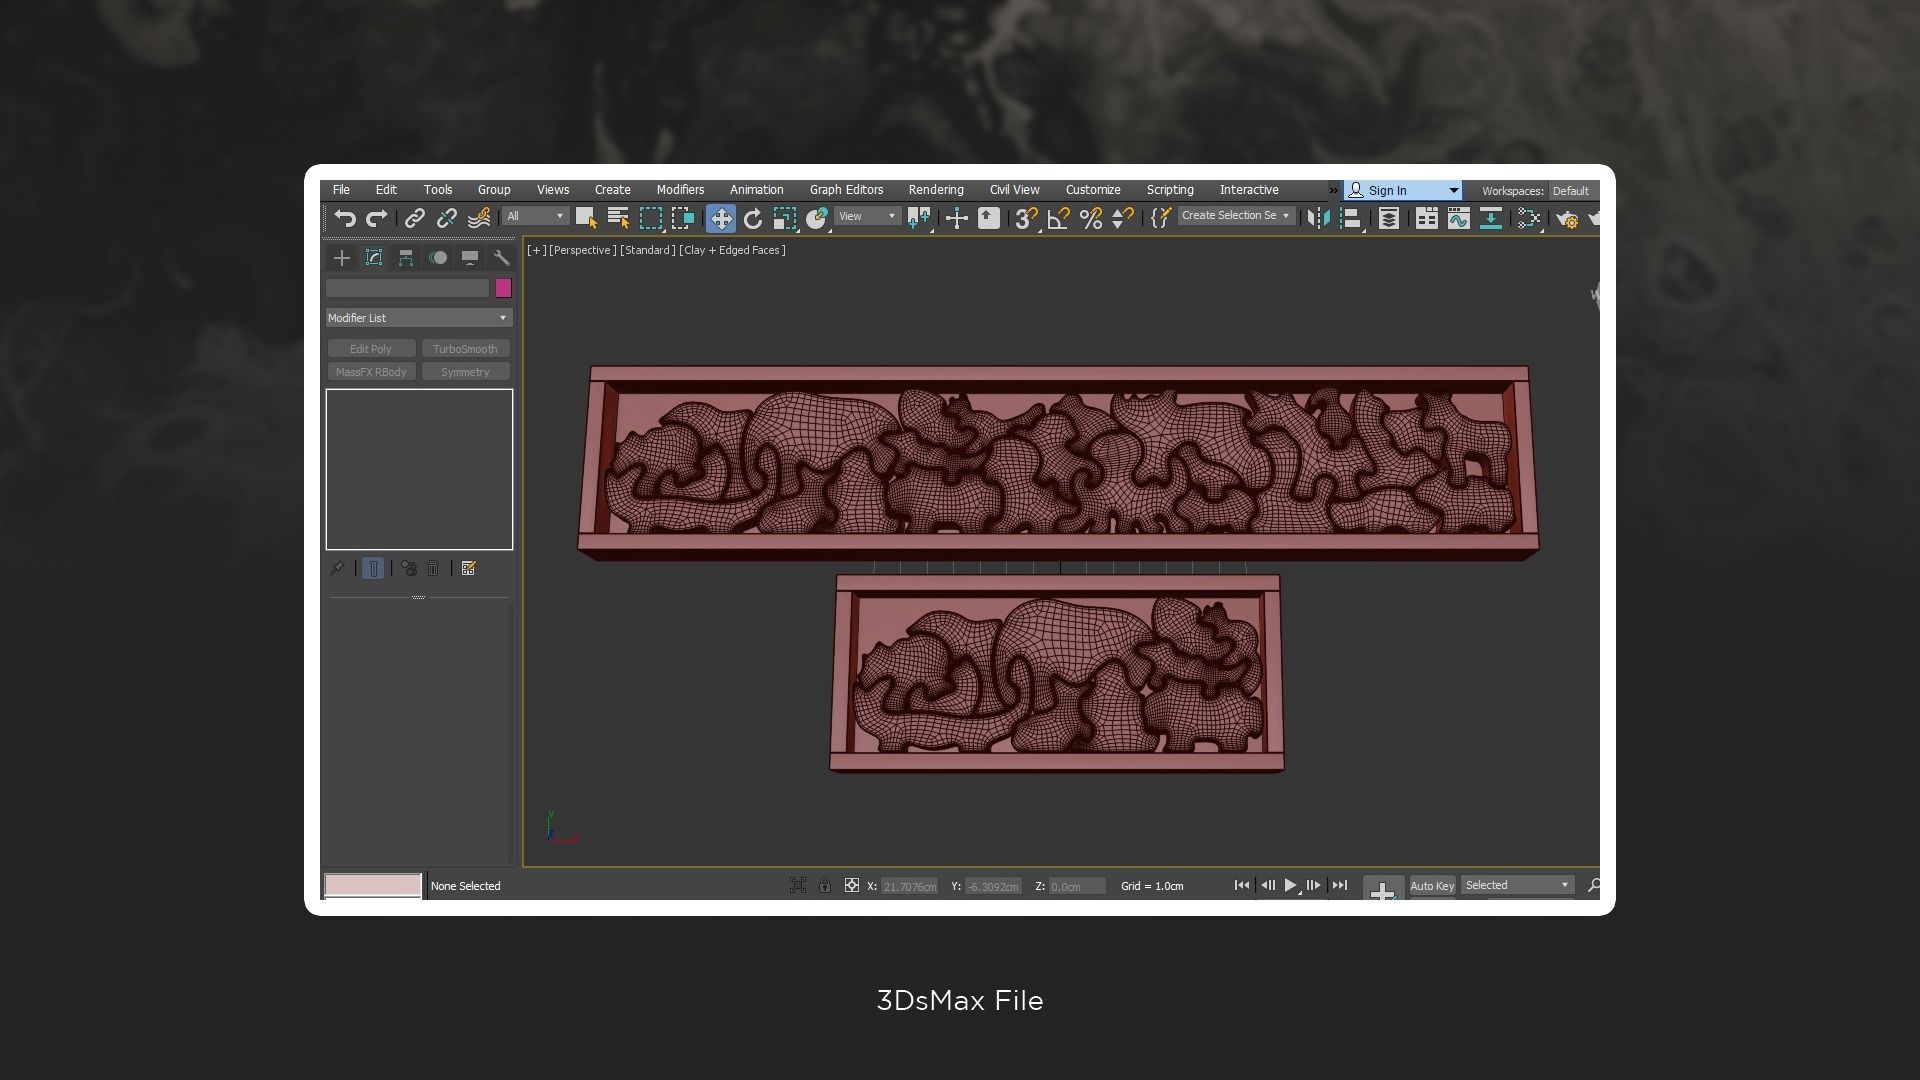Viewport: 1920px width, 1080px height.
Task: Click the Auto Key button
Action: (x=1431, y=886)
